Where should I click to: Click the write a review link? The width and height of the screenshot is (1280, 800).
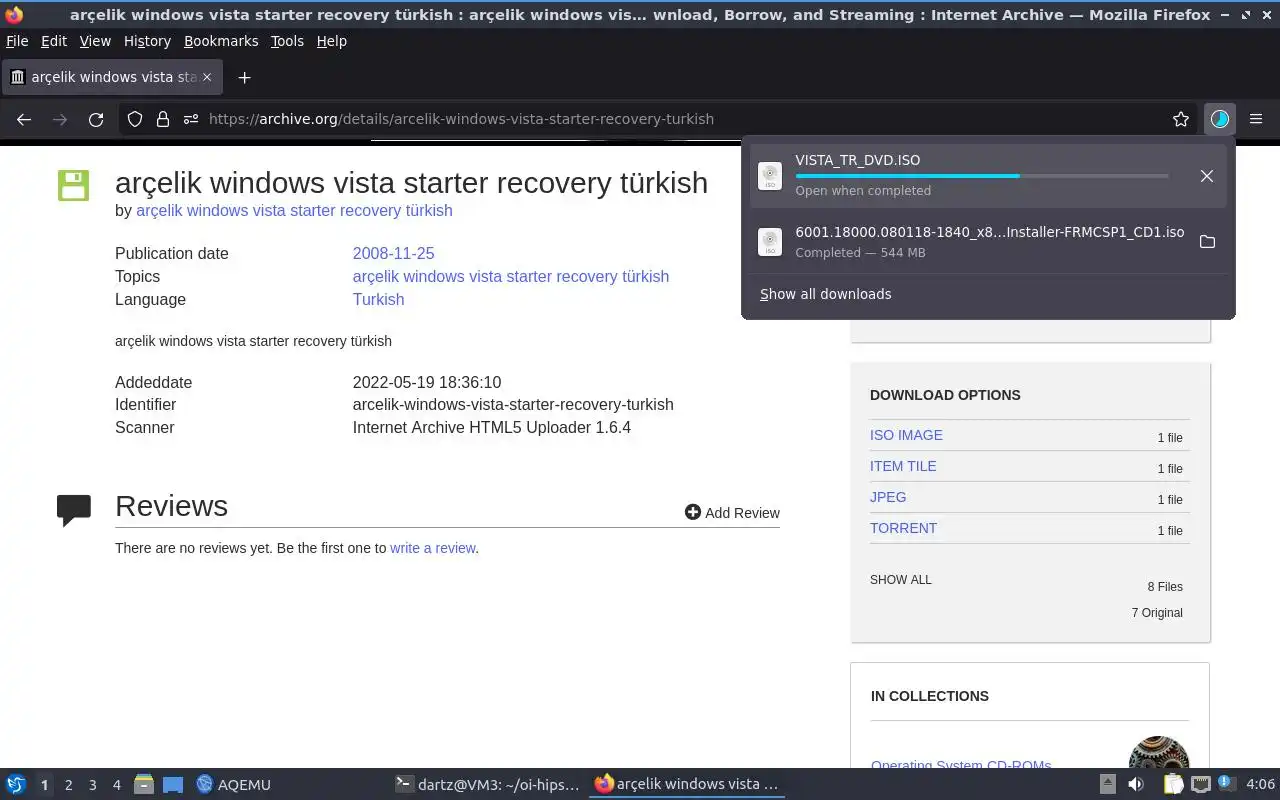coord(432,548)
